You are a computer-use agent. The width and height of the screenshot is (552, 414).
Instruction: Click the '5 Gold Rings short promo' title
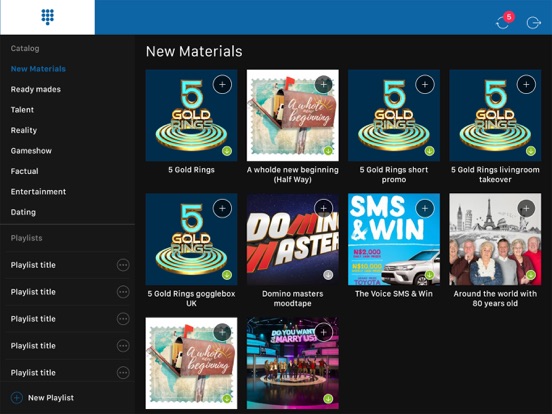coord(394,175)
